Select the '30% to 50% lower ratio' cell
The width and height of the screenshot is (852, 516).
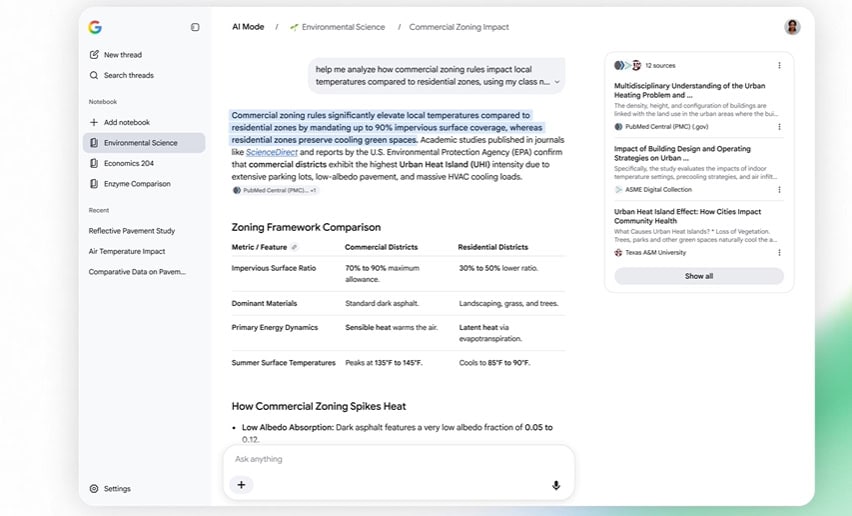(499, 268)
